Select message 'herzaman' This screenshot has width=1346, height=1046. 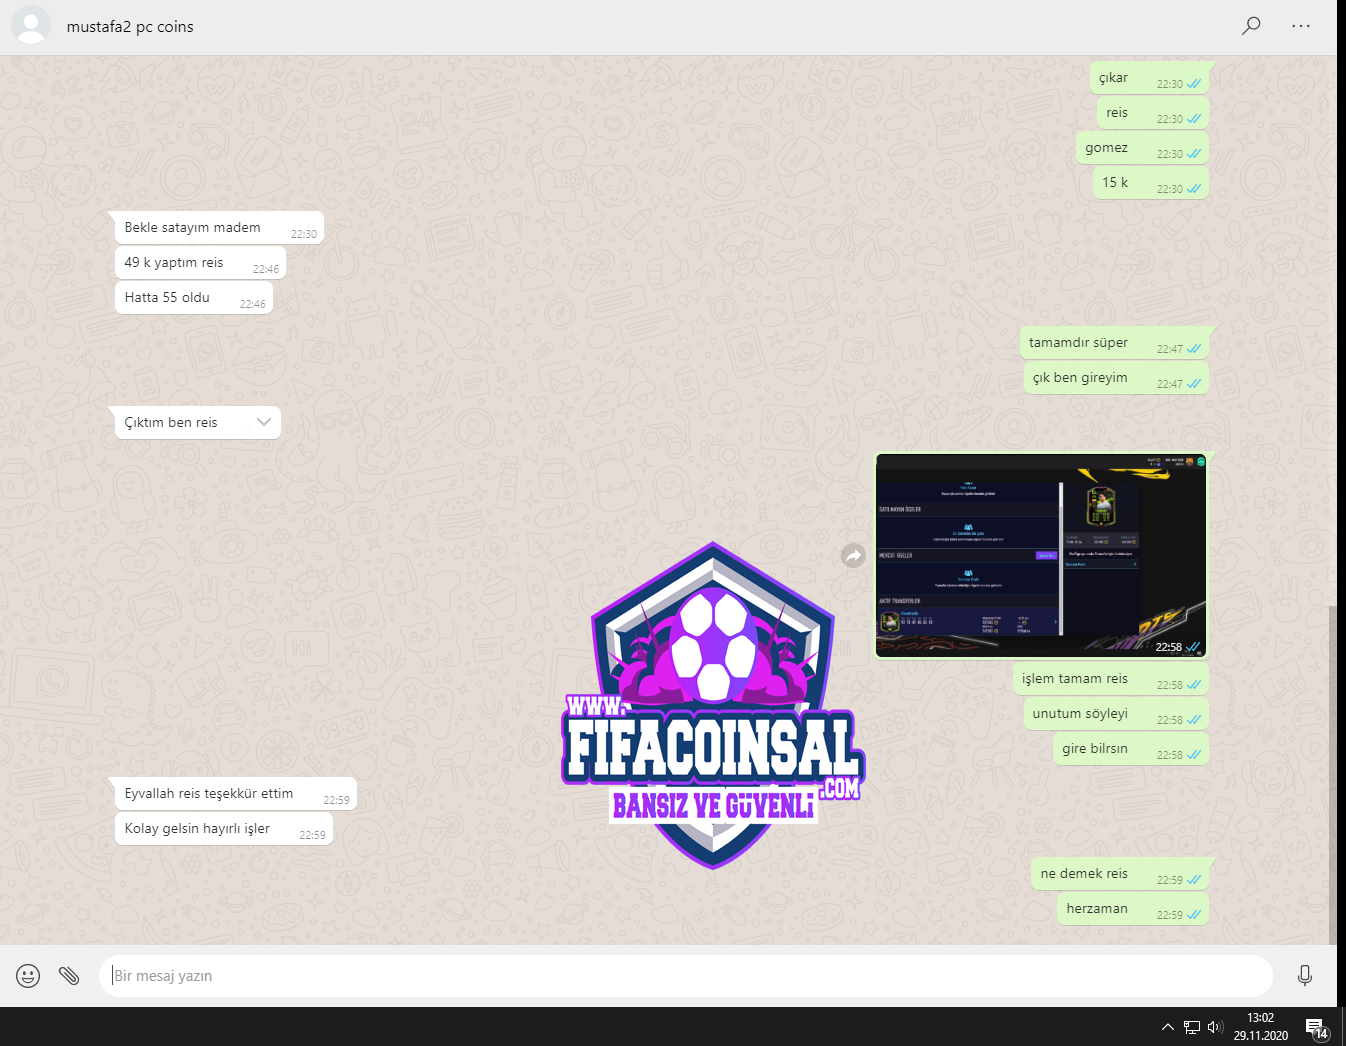[x=1133, y=908]
